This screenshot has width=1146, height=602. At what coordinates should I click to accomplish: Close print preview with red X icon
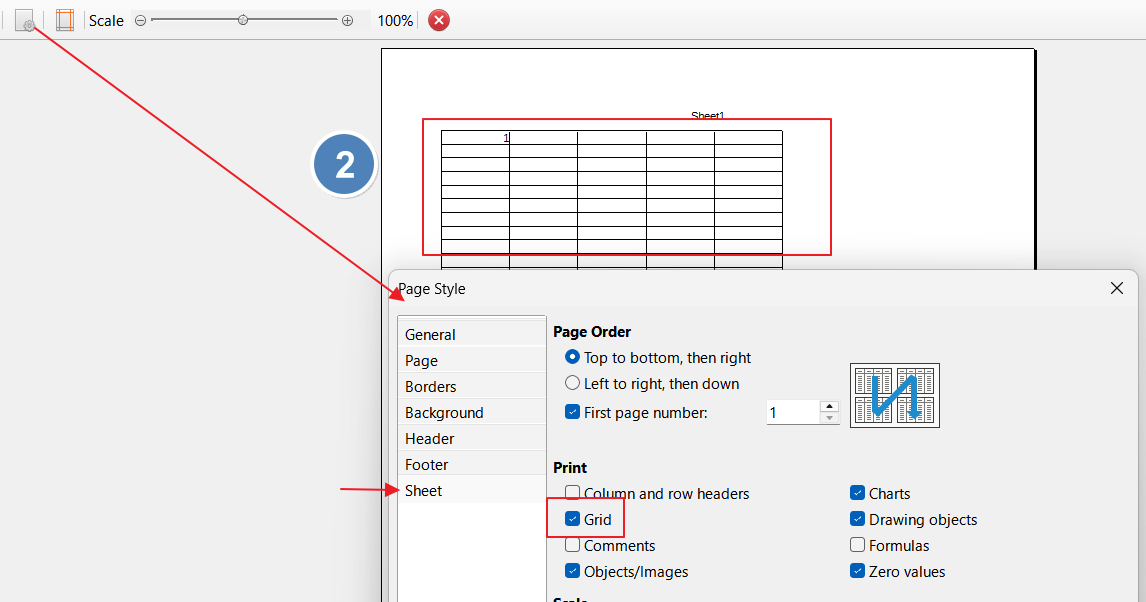[439, 20]
